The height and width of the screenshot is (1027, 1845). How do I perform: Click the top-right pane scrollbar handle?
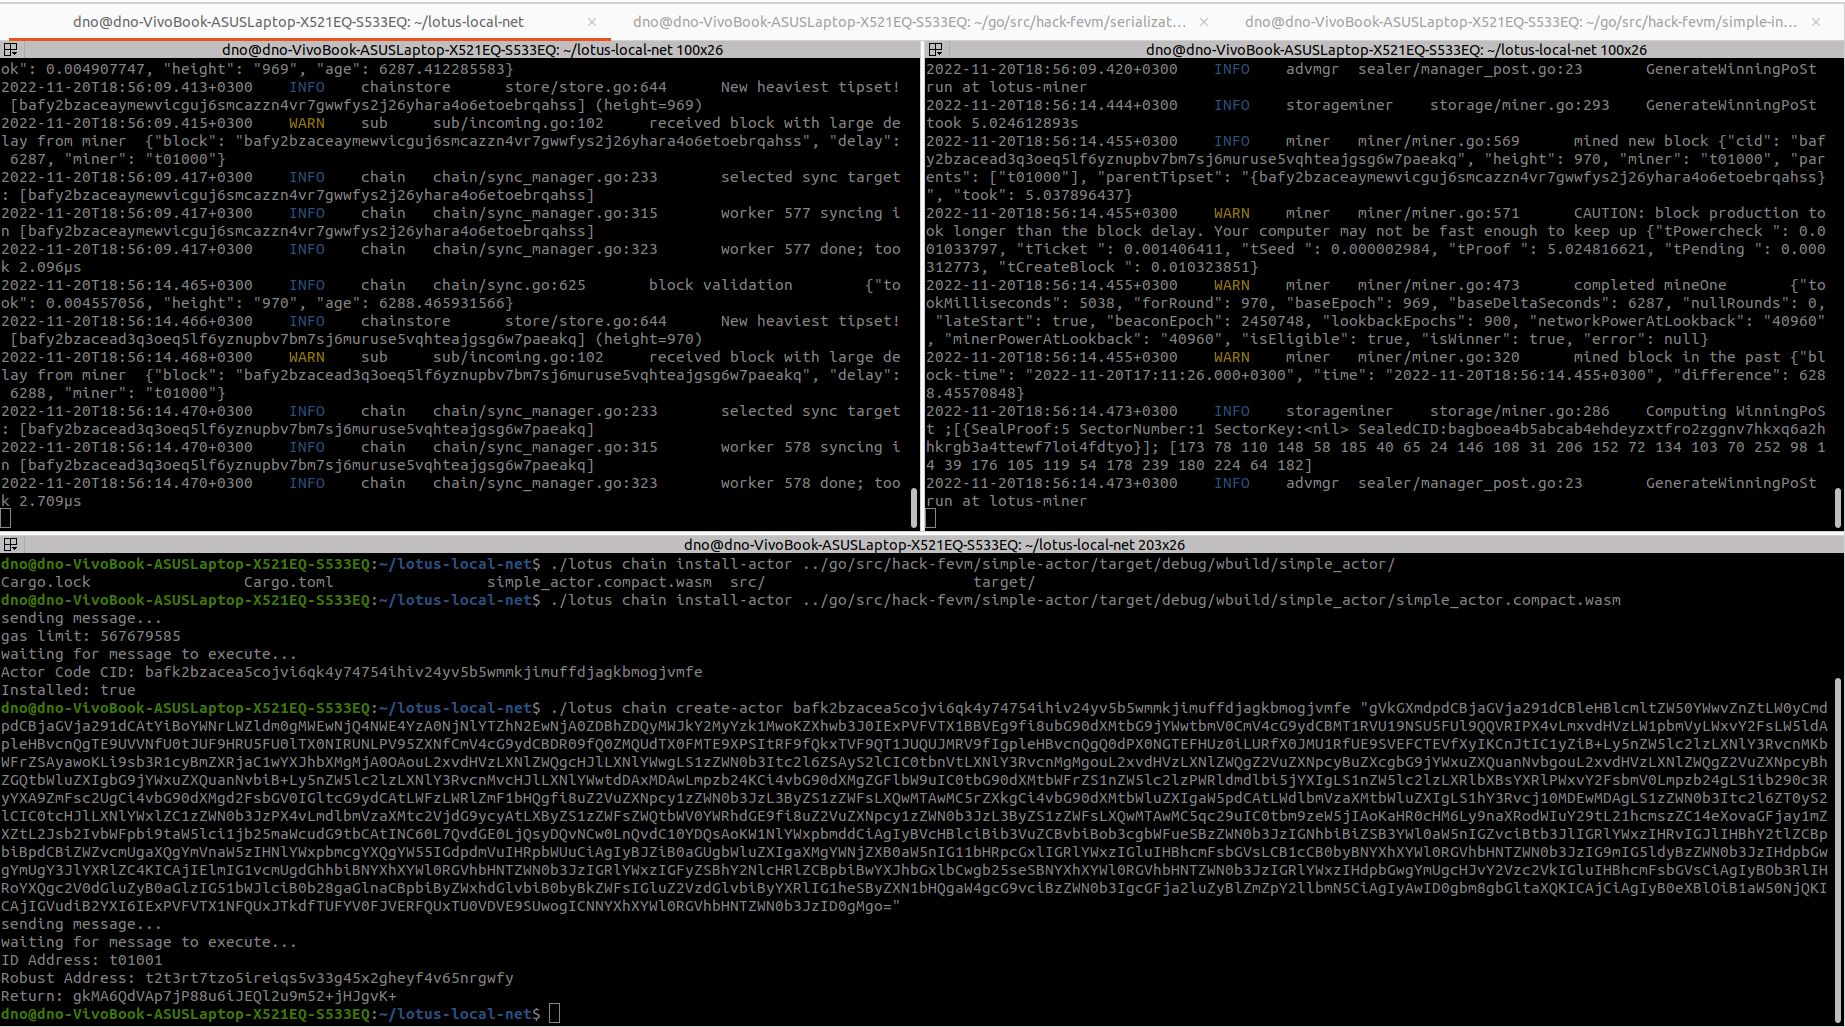1838,507
